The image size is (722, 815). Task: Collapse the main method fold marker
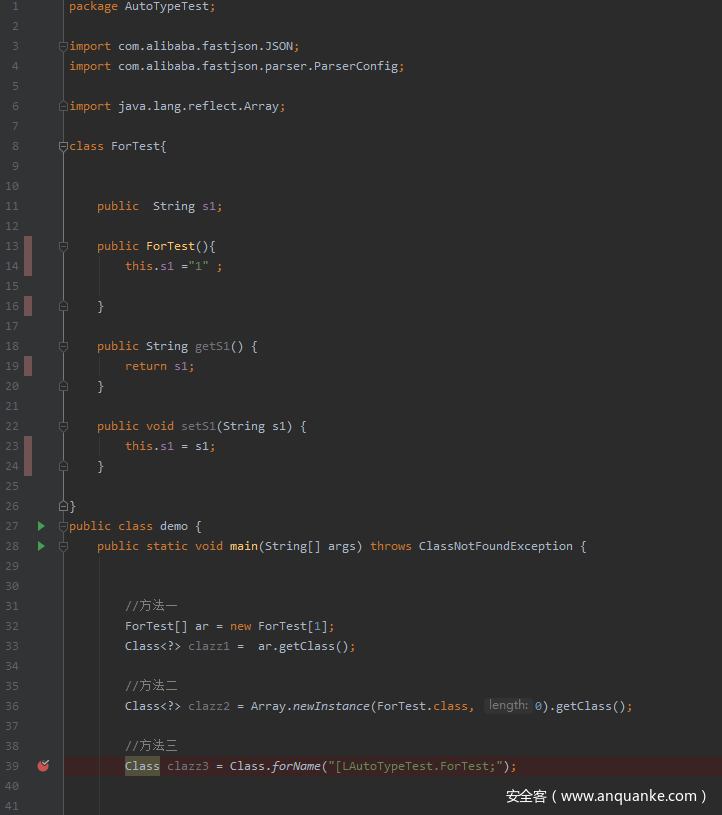(64, 546)
